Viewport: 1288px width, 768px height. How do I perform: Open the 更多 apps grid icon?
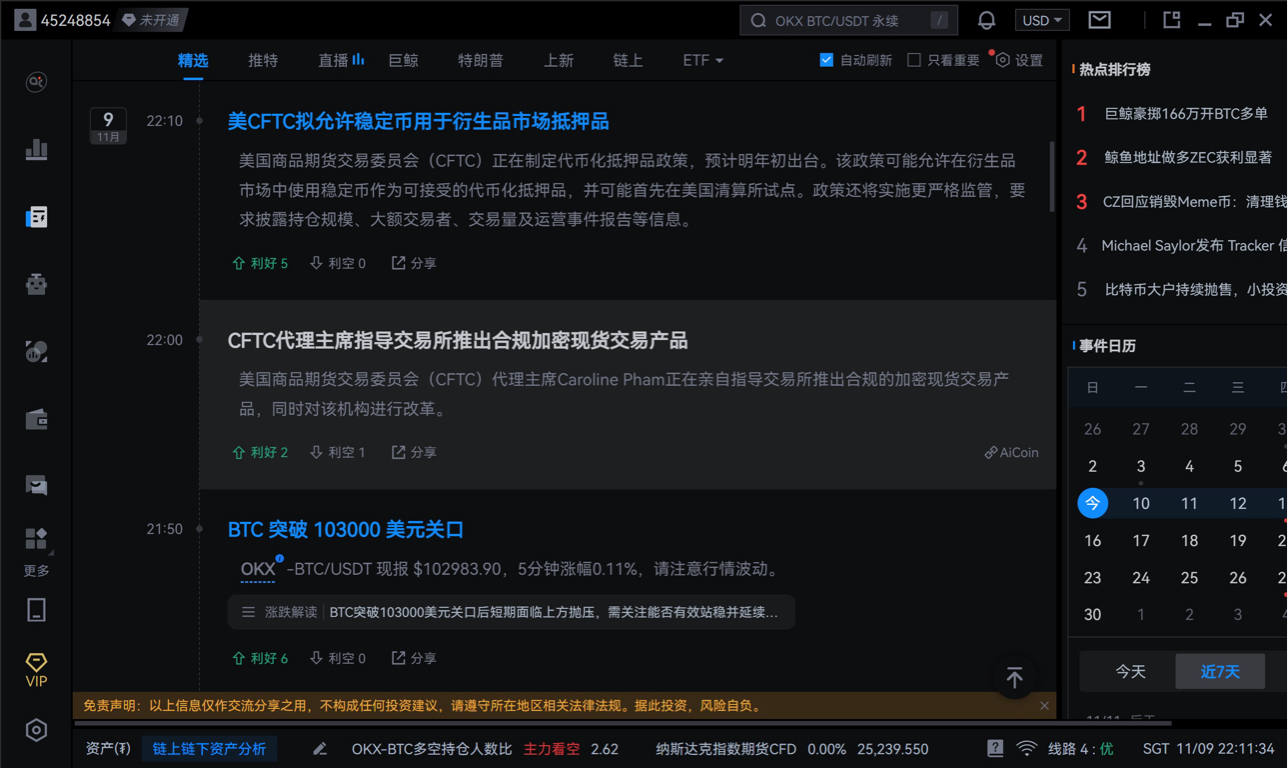(x=36, y=540)
